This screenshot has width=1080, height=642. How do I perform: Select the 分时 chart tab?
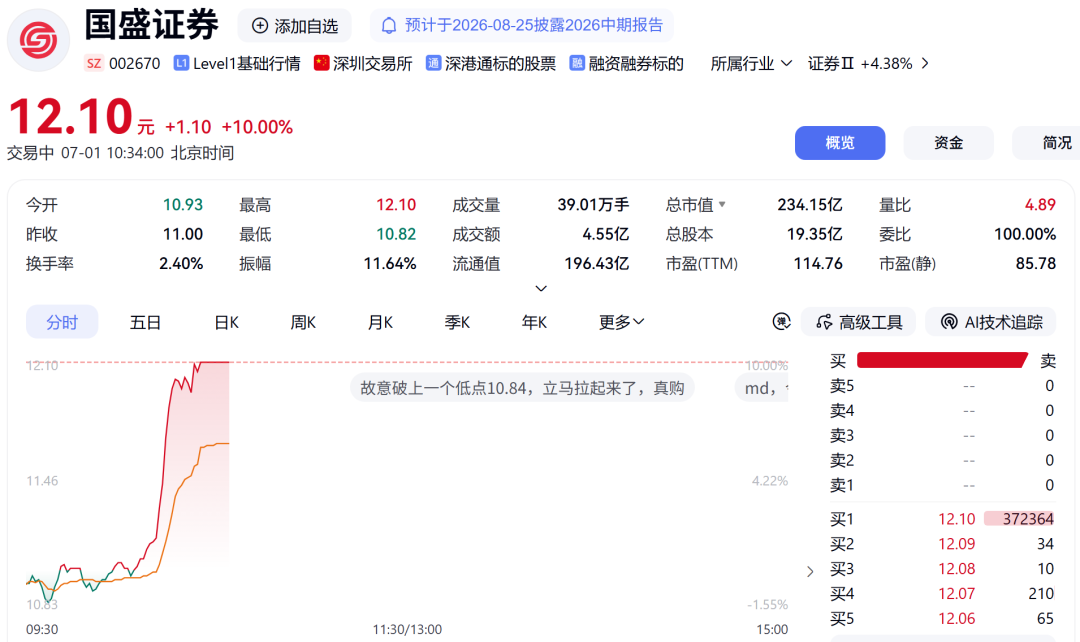pyautogui.click(x=62, y=322)
